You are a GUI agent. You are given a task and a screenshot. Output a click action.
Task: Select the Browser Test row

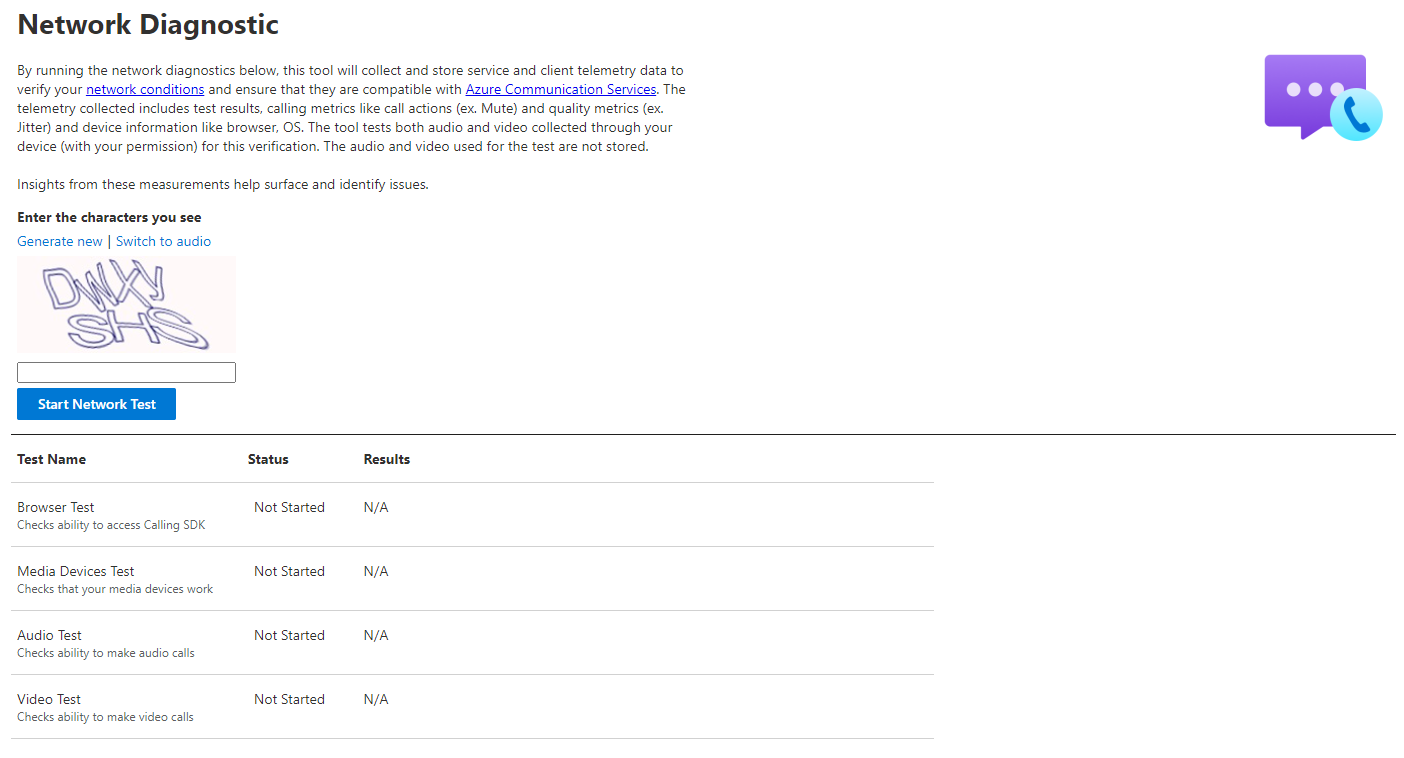point(472,515)
